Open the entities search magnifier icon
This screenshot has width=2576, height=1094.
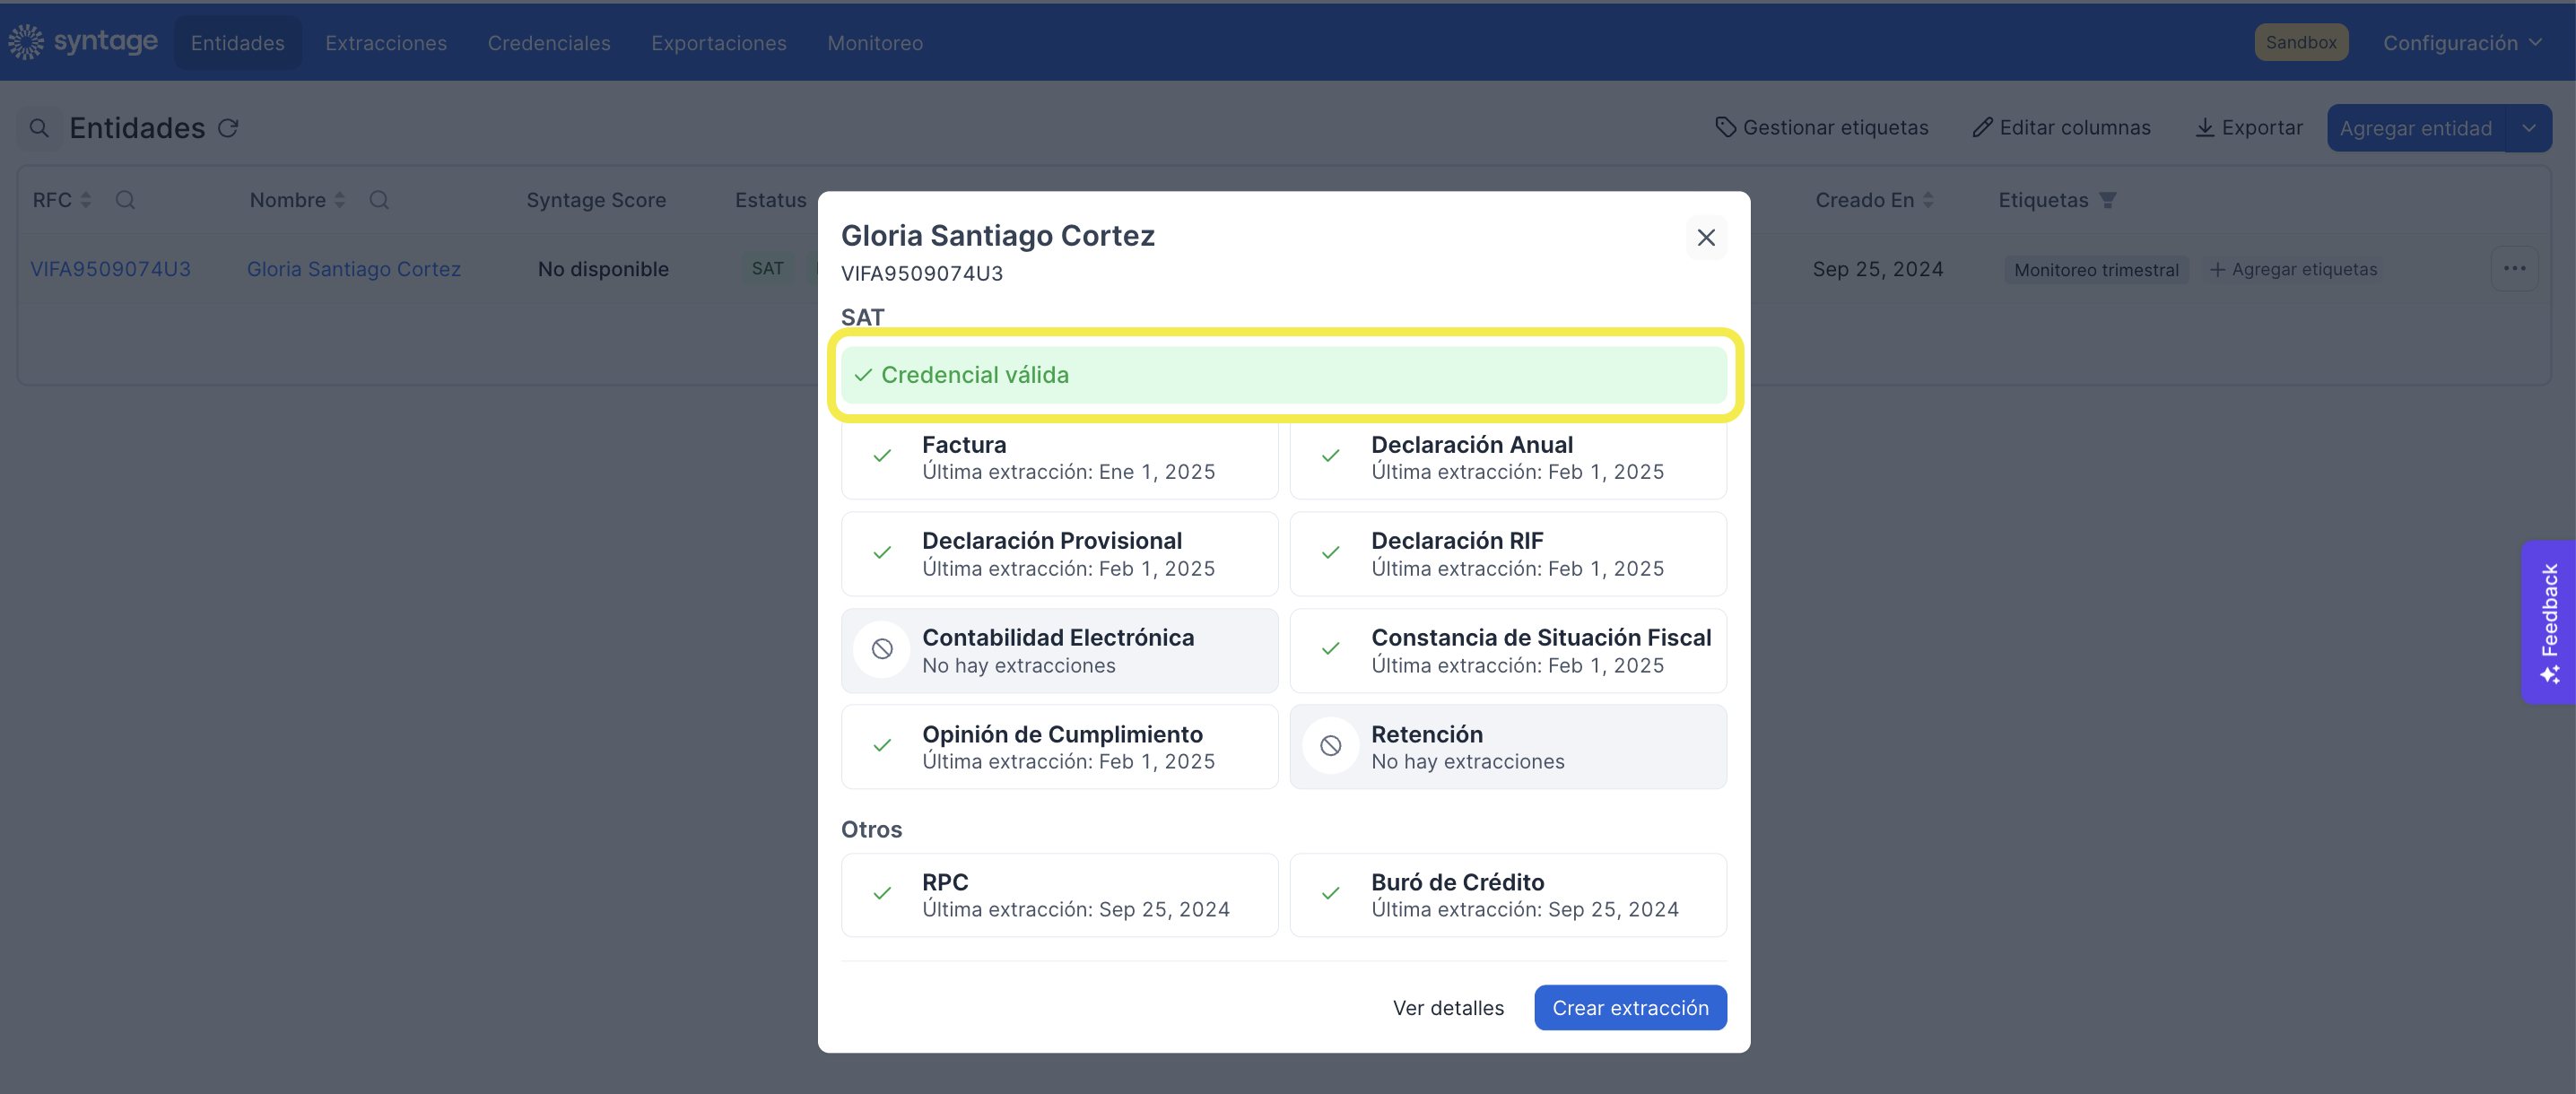tap(39, 128)
